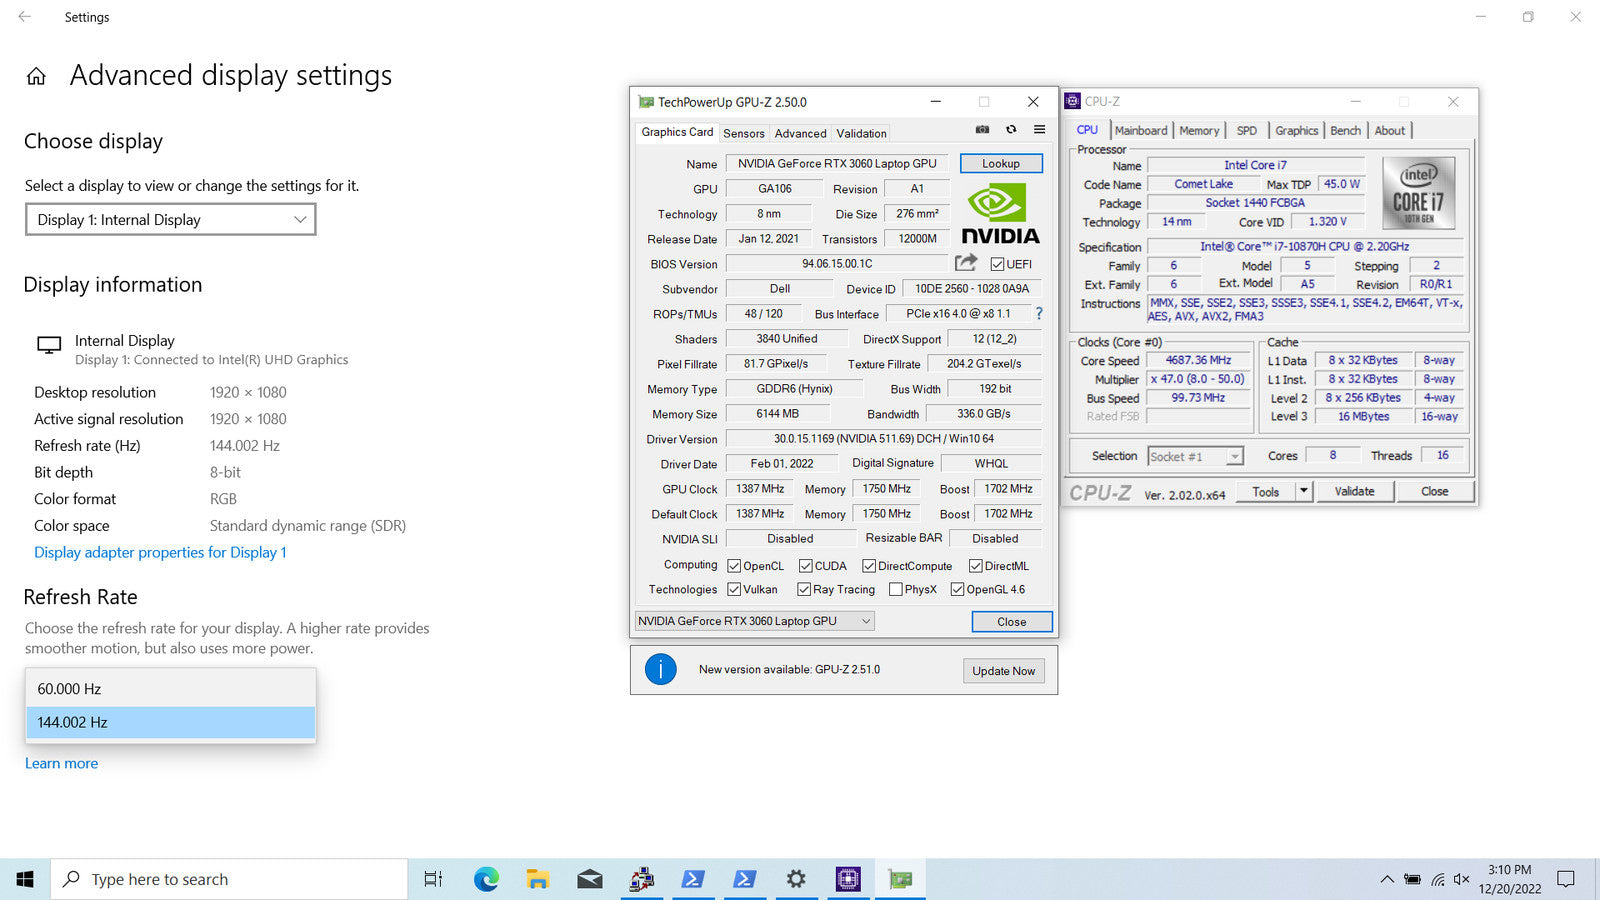
Task: Click the Bus Interface question mark
Action: tap(1039, 314)
